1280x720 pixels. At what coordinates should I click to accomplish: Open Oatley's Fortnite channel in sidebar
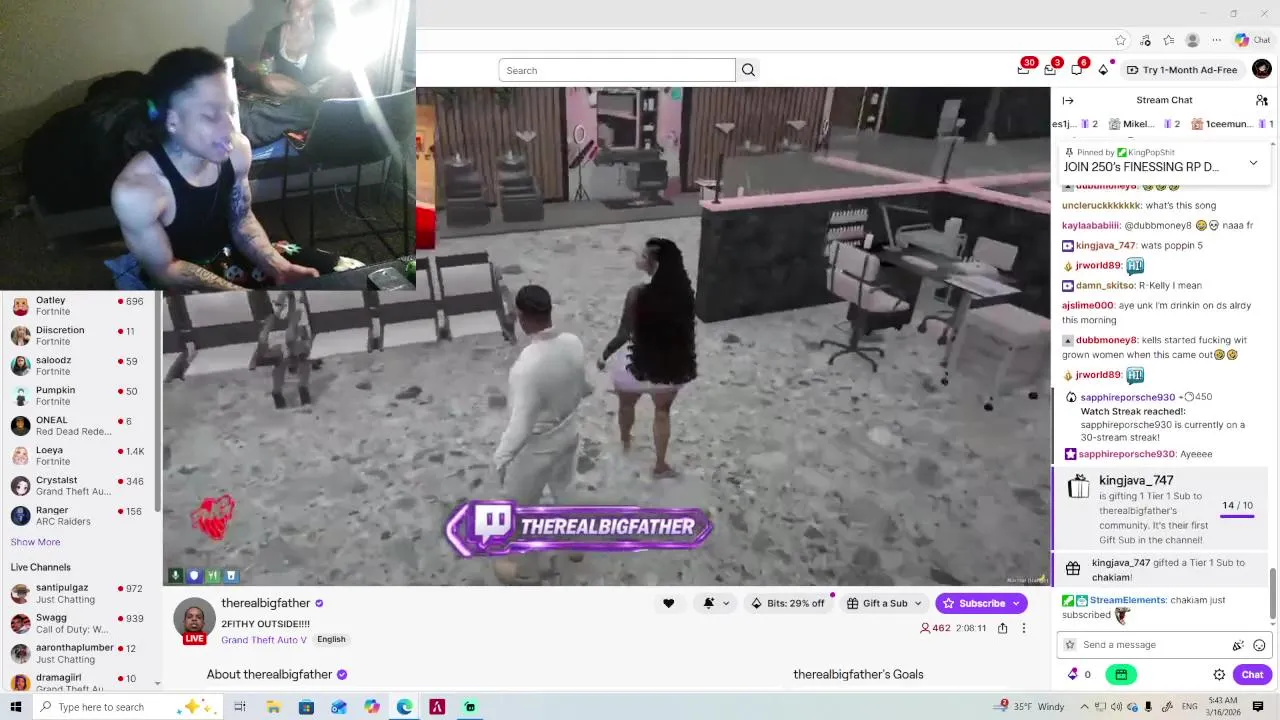pyautogui.click(x=80, y=306)
